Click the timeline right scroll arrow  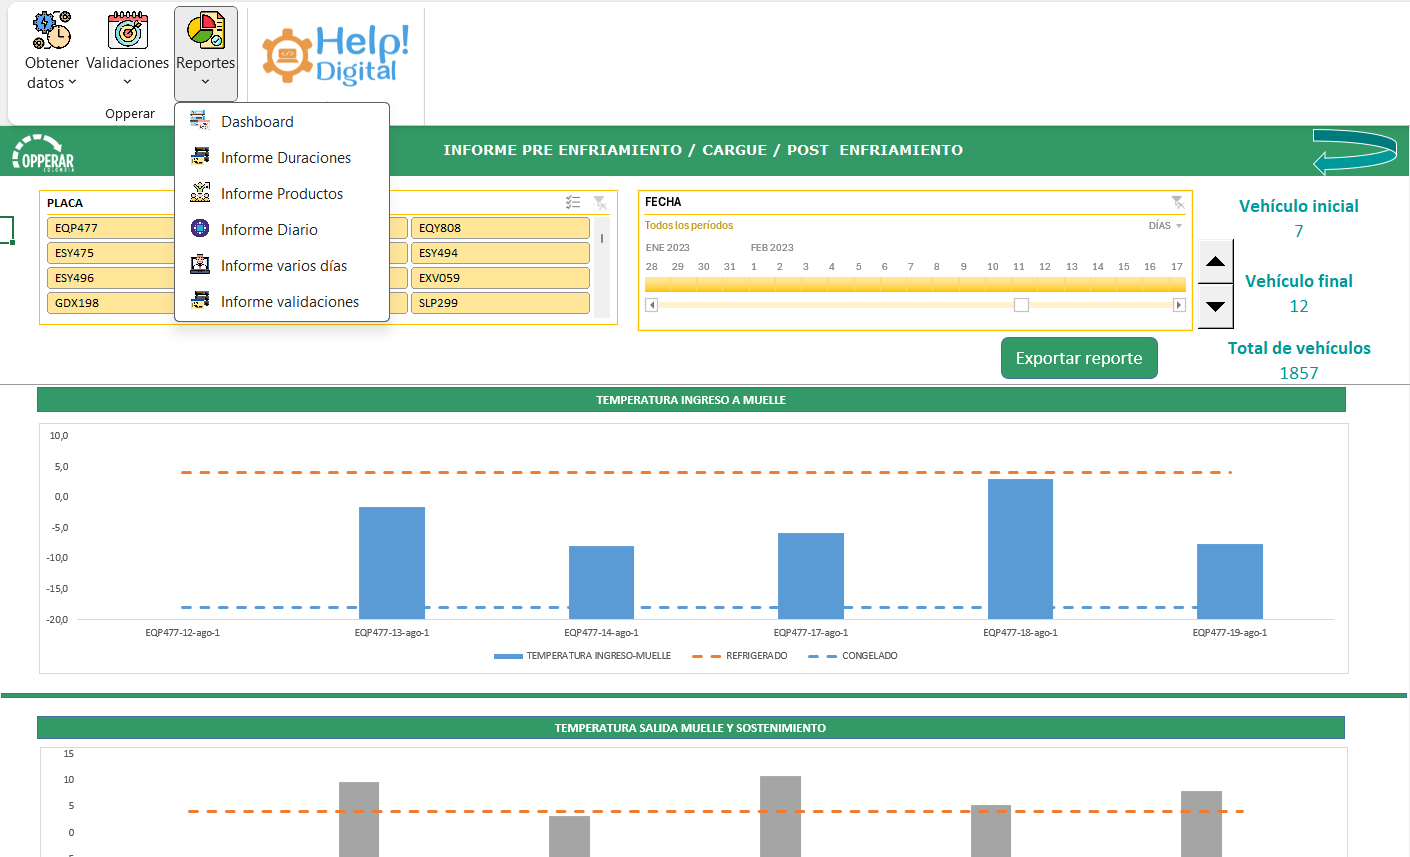[x=1179, y=305]
